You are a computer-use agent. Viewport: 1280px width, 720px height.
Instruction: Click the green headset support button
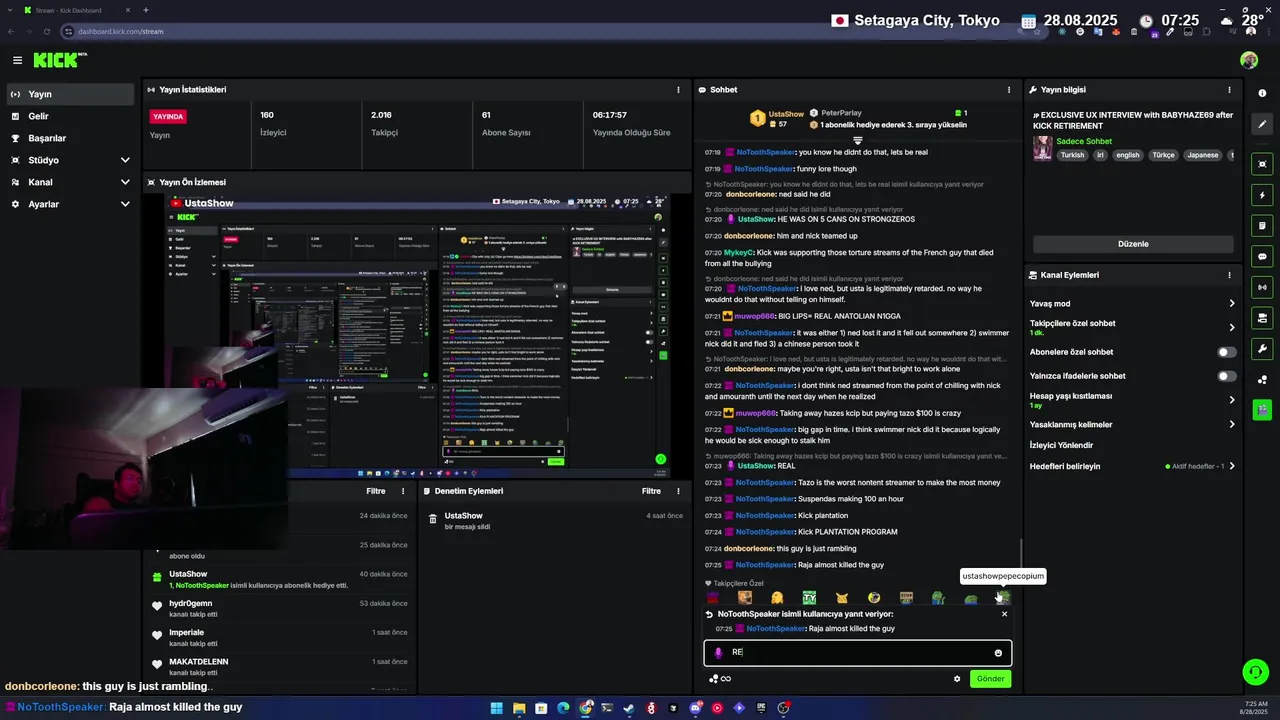(x=1254, y=672)
